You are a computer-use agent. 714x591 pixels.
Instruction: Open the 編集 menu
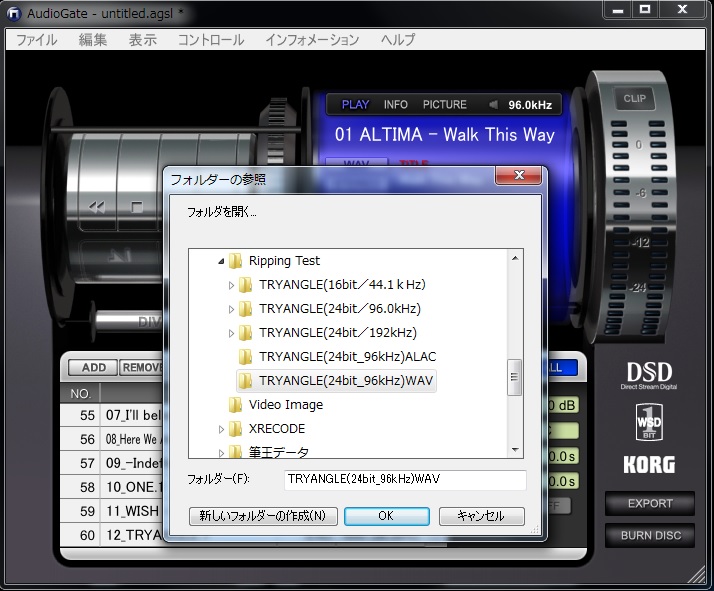coord(93,40)
